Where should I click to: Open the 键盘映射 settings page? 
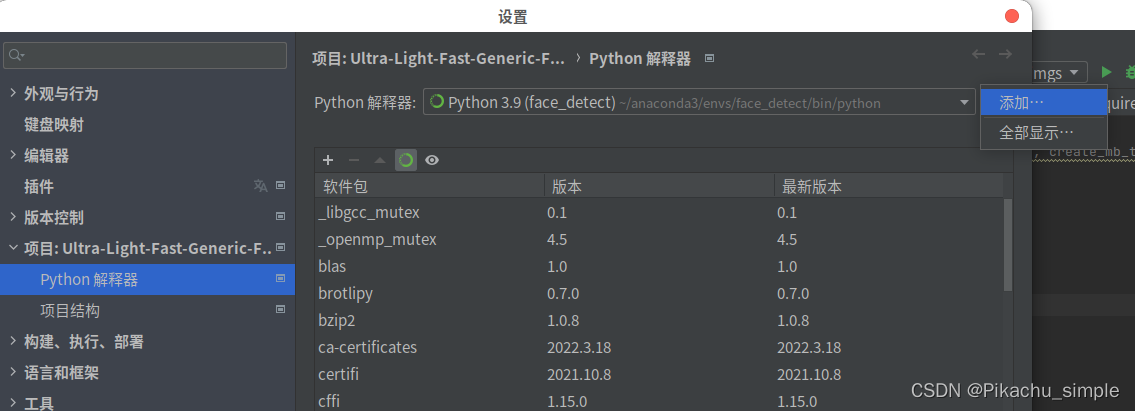tap(54, 125)
